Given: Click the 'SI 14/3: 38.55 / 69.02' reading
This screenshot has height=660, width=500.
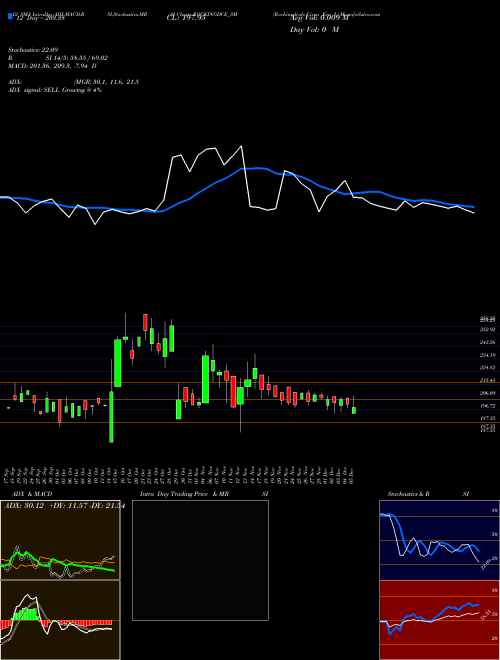Looking at the screenshot, I should click(x=77, y=58).
